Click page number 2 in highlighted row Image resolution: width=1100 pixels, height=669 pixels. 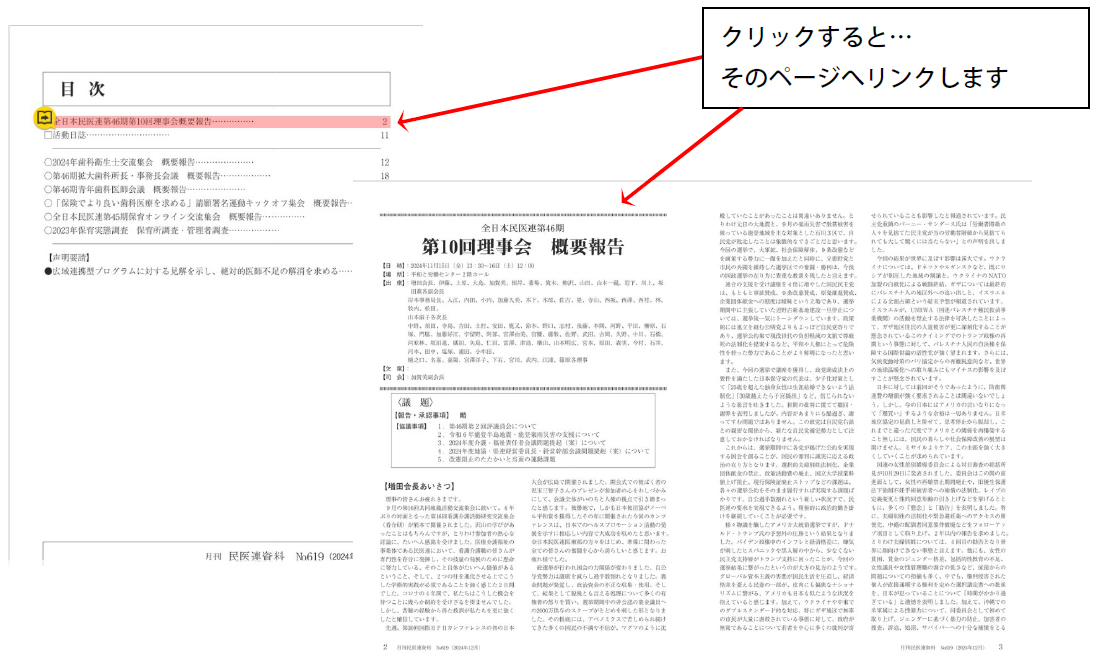[384, 121]
